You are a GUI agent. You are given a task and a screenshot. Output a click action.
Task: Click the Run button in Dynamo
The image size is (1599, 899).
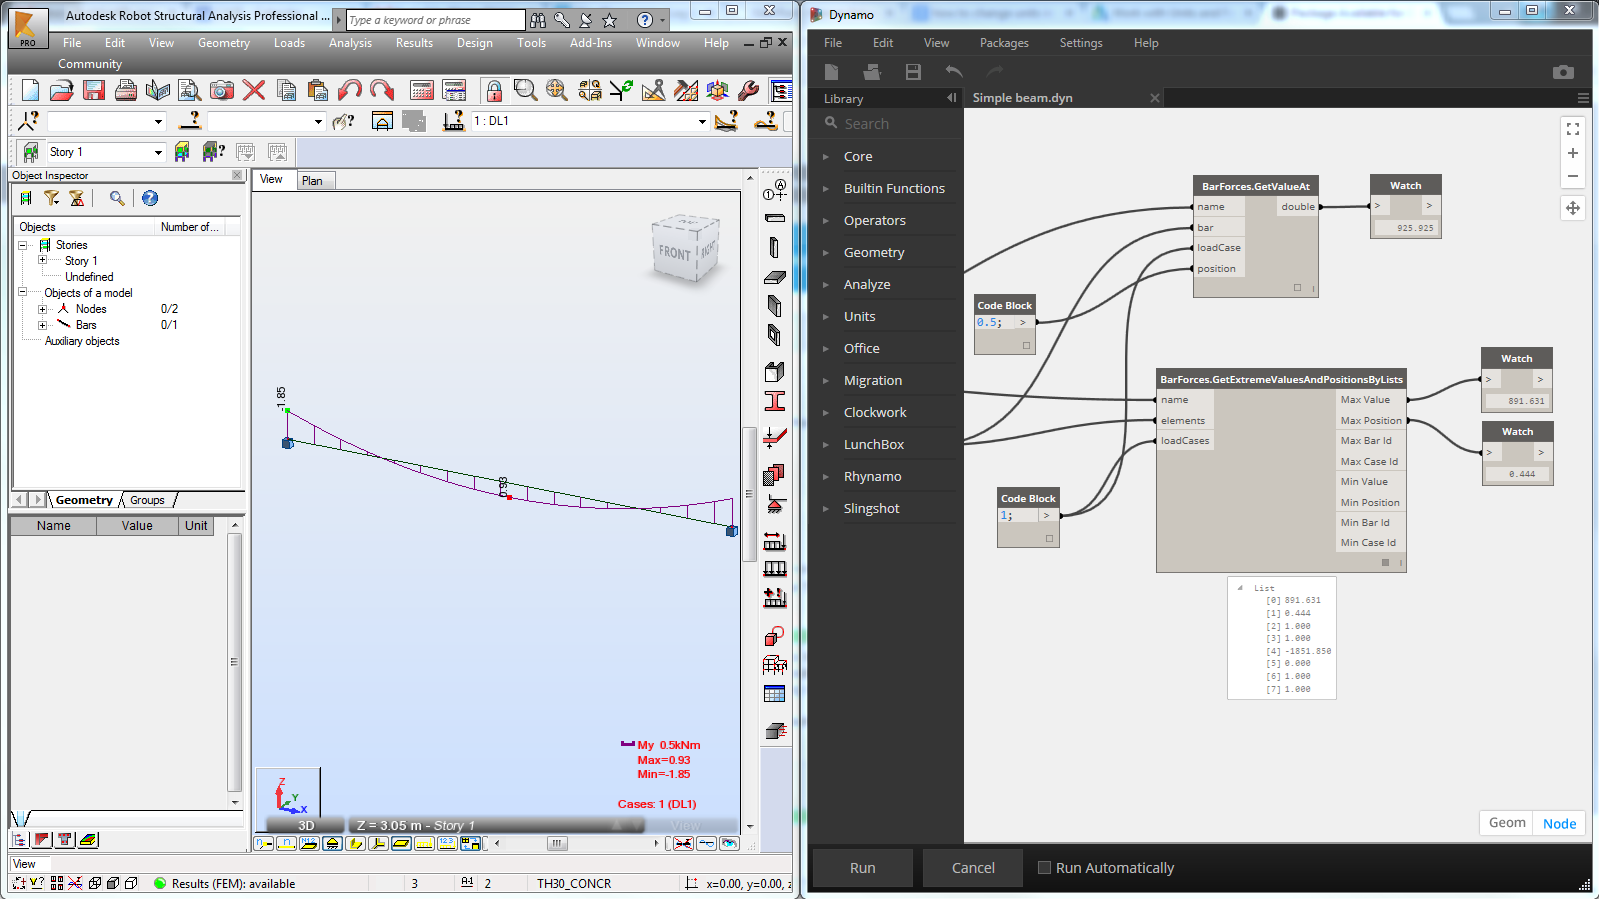862,868
